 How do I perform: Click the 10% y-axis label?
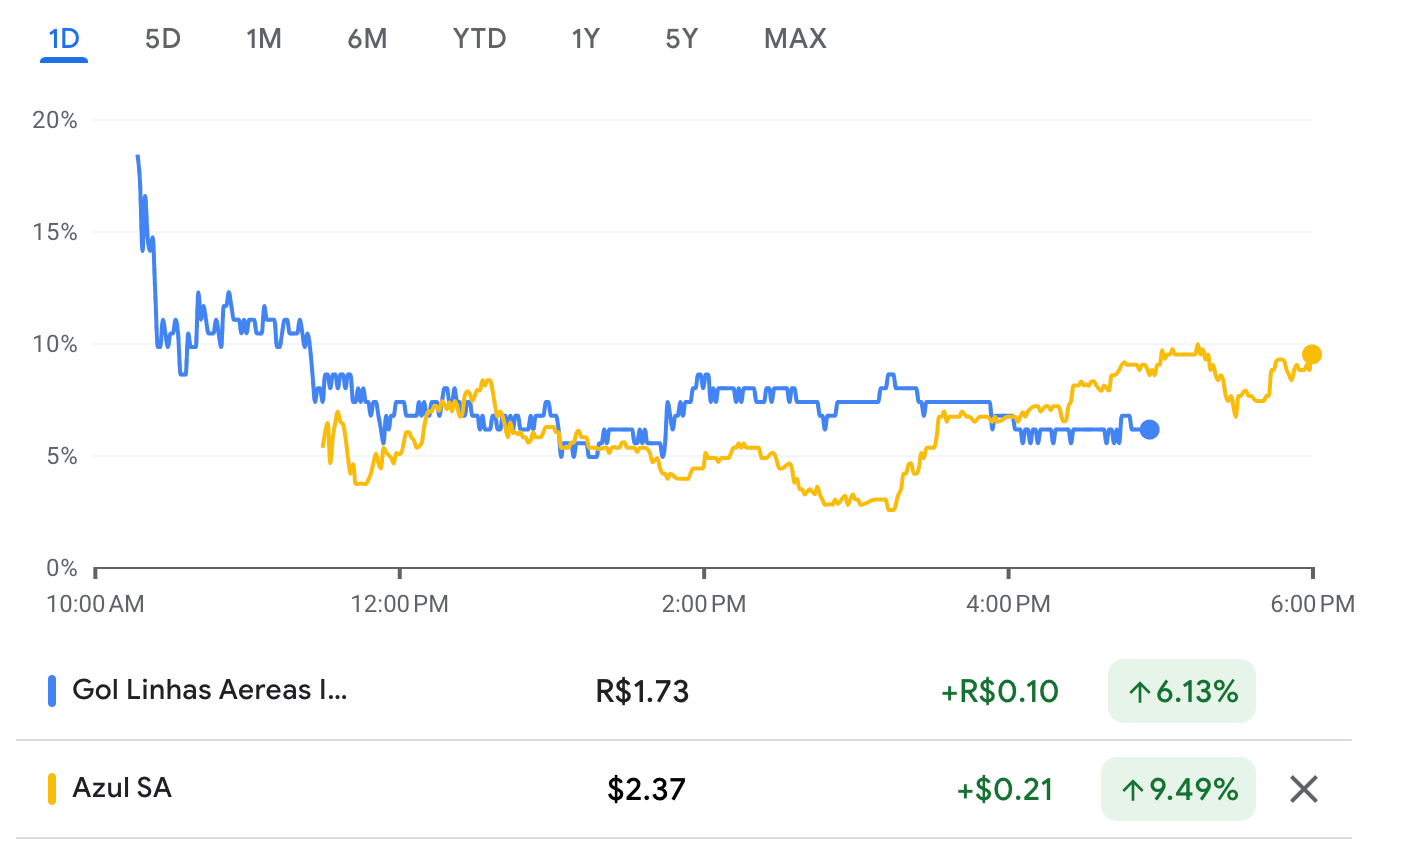(x=55, y=344)
